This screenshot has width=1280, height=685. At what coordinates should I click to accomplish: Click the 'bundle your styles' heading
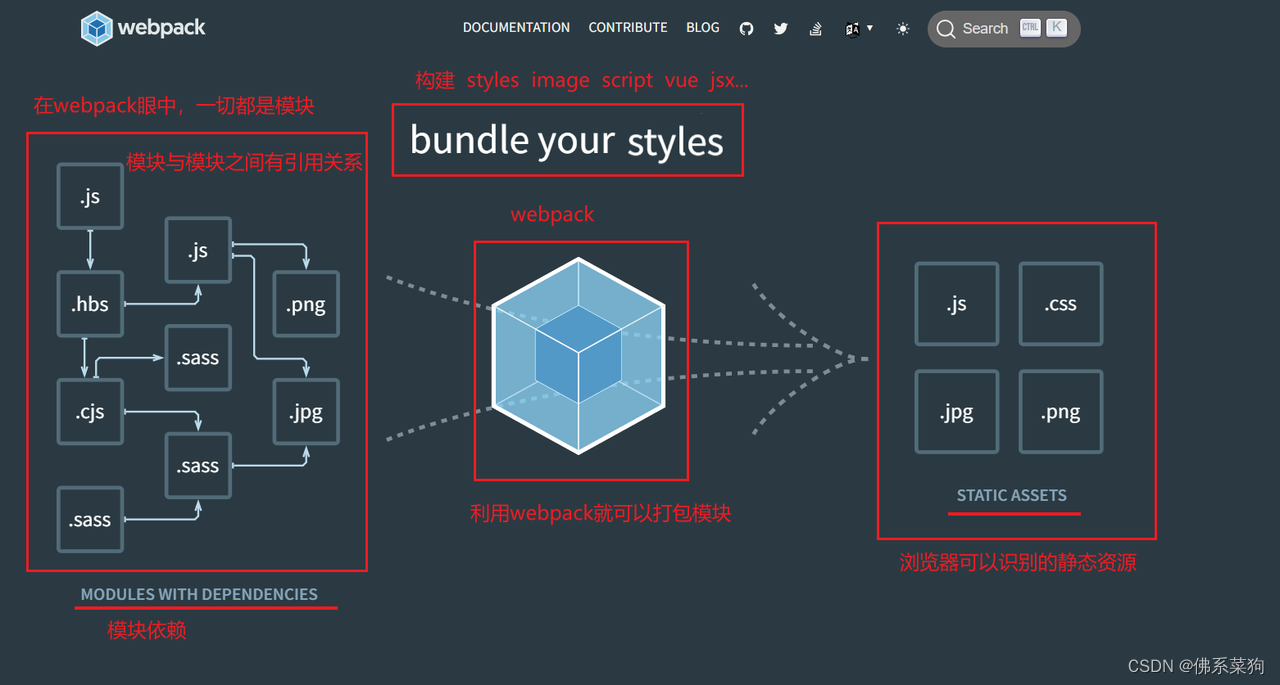(x=567, y=140)
